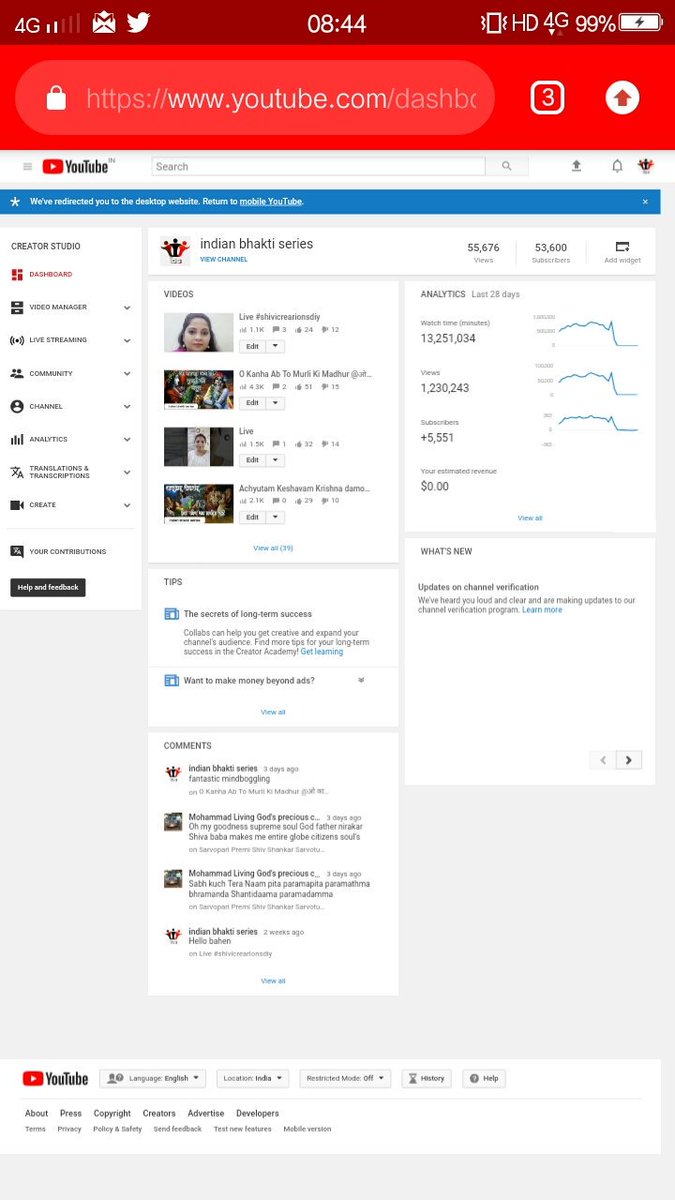Open thumbnail of 'O Kanha Ab To Murli' video

pos(199,390)
